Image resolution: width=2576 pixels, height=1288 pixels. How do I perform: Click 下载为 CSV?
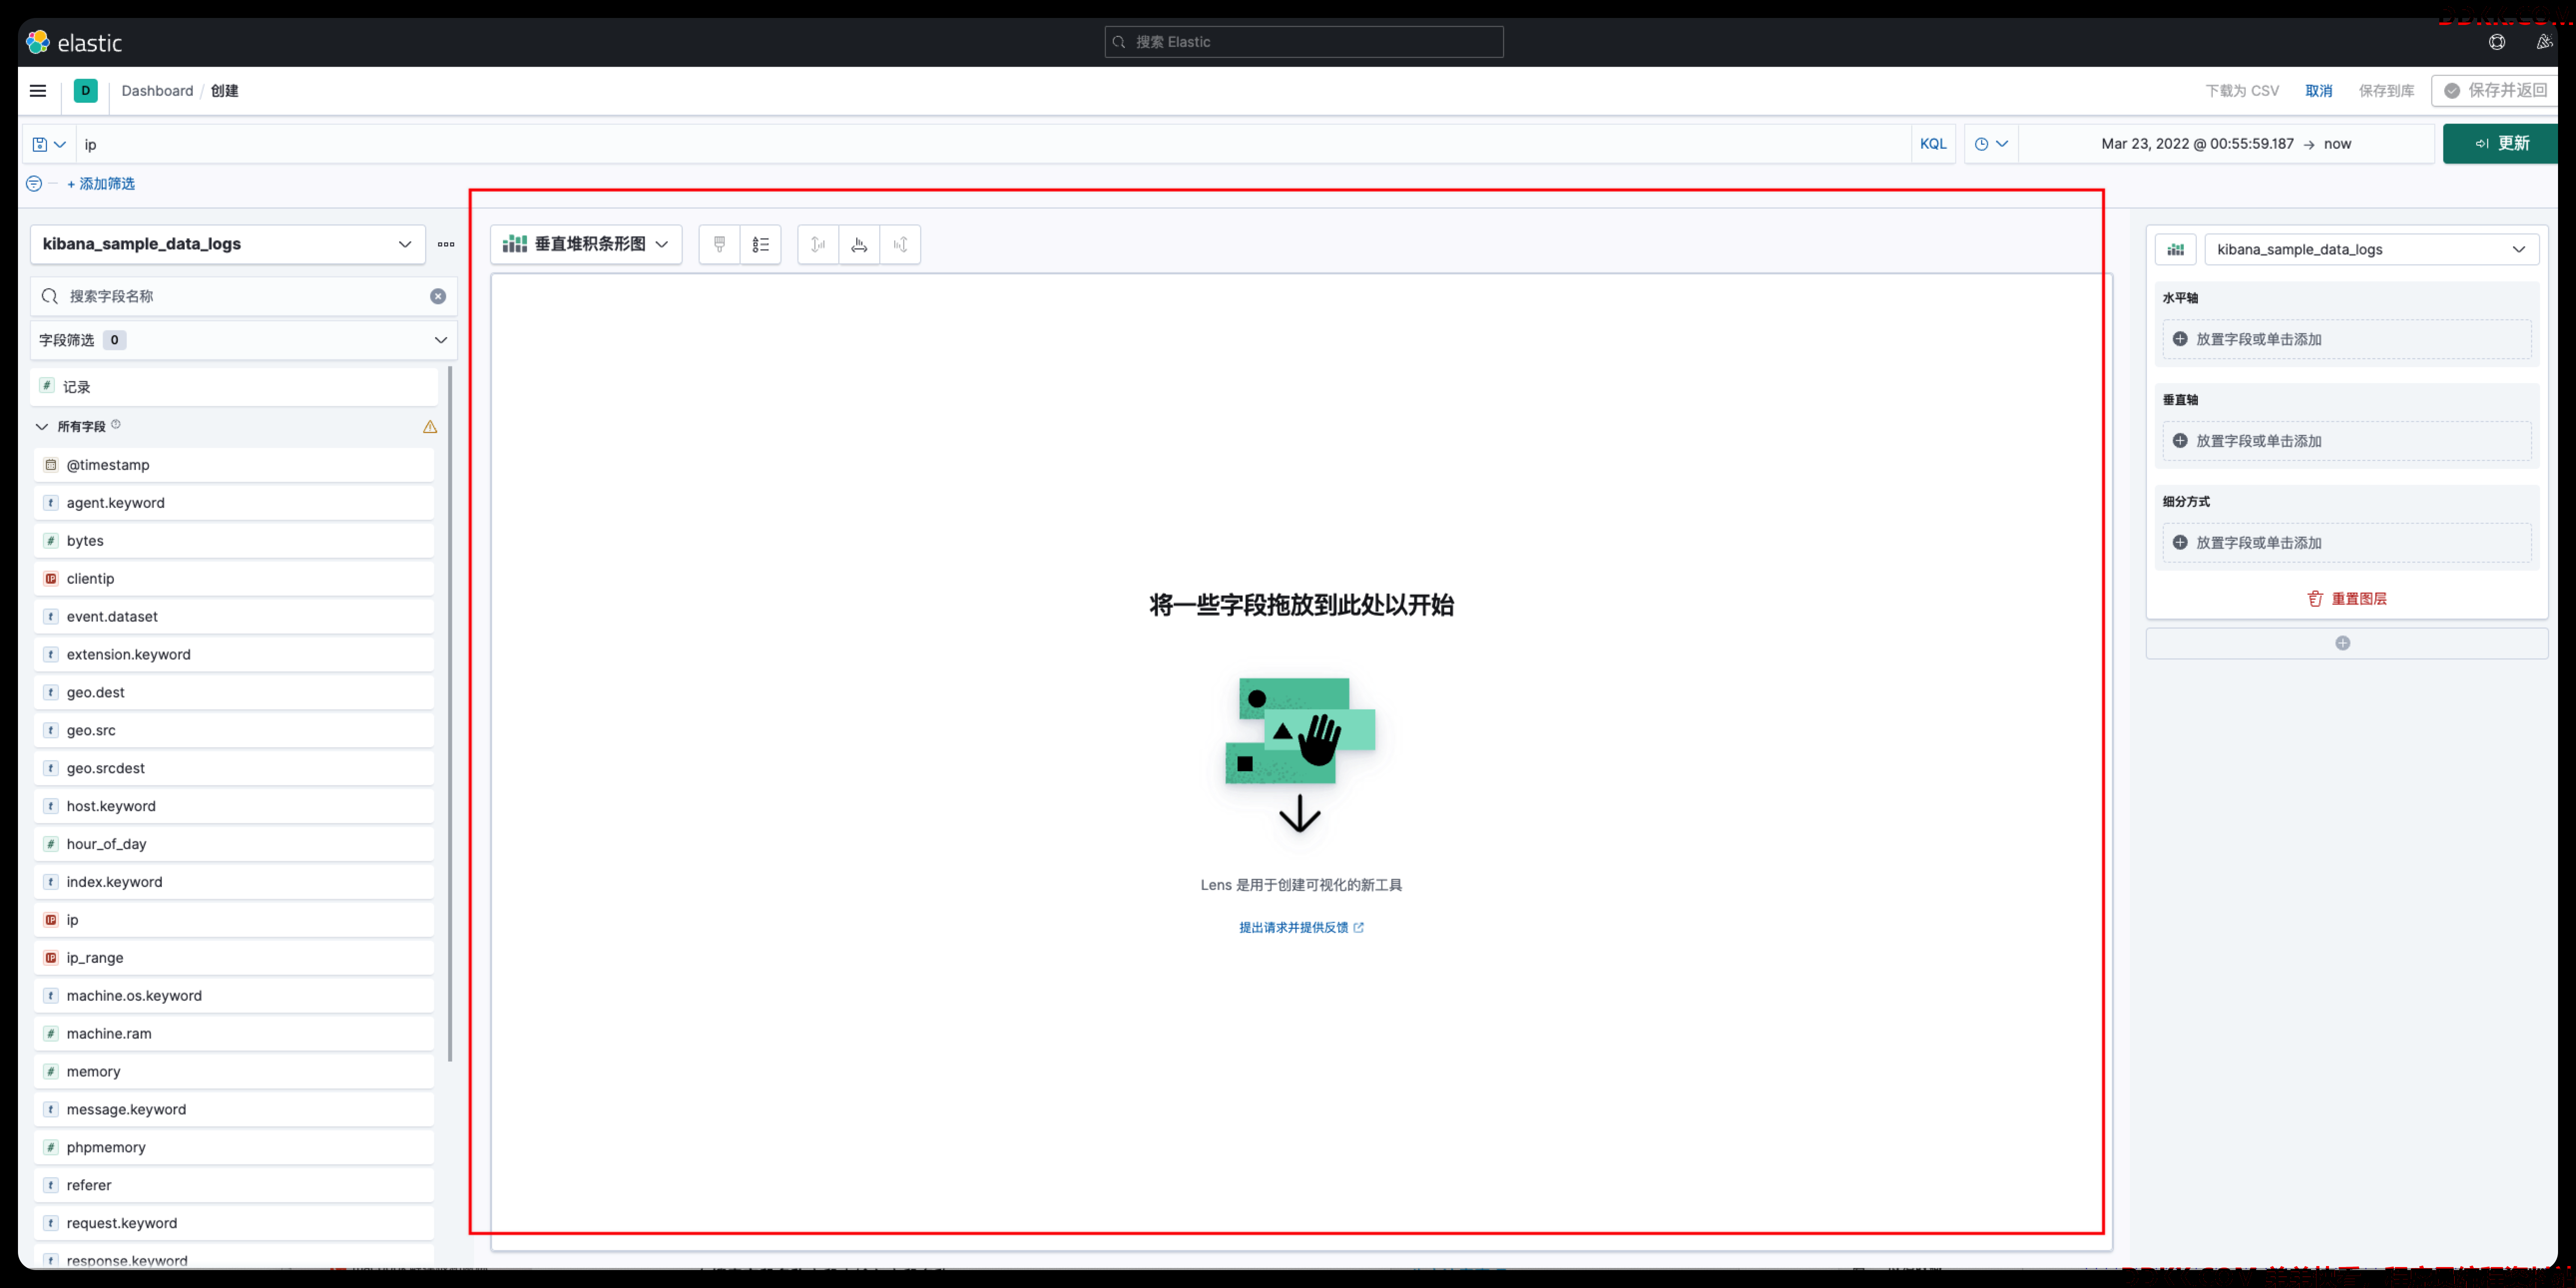point(2242,91)
